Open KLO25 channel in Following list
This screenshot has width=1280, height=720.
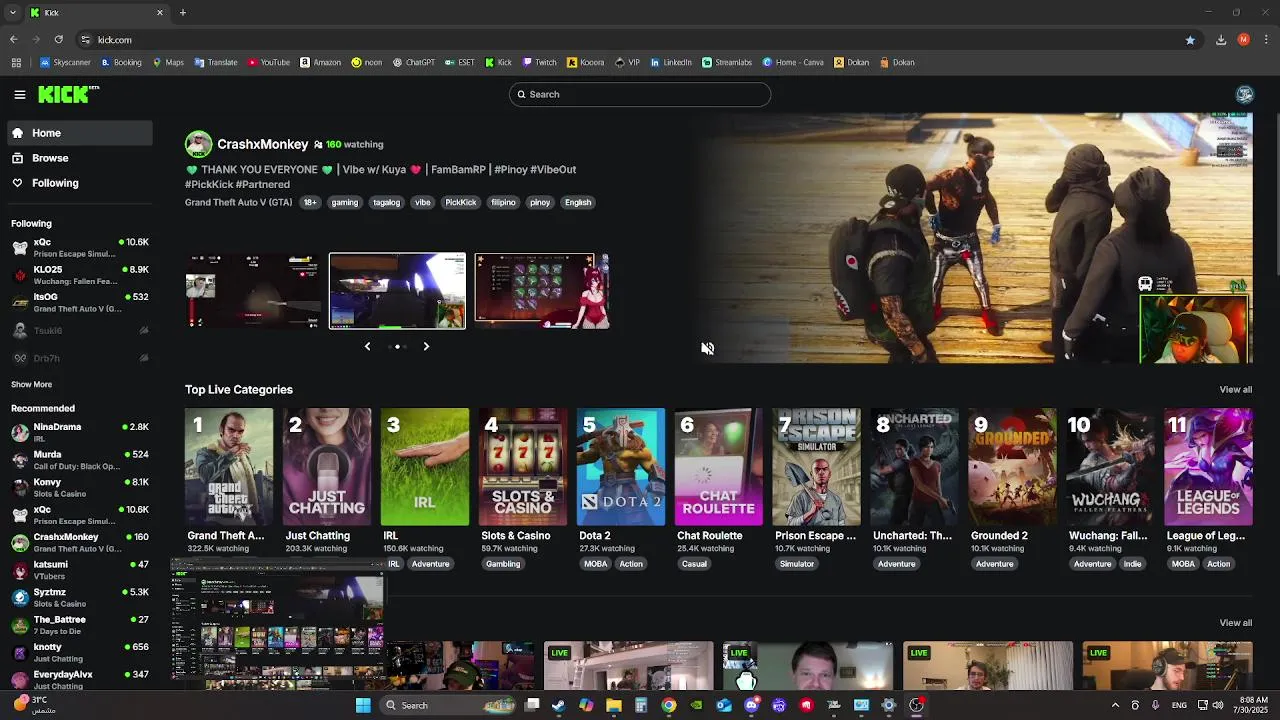point(78,275)
